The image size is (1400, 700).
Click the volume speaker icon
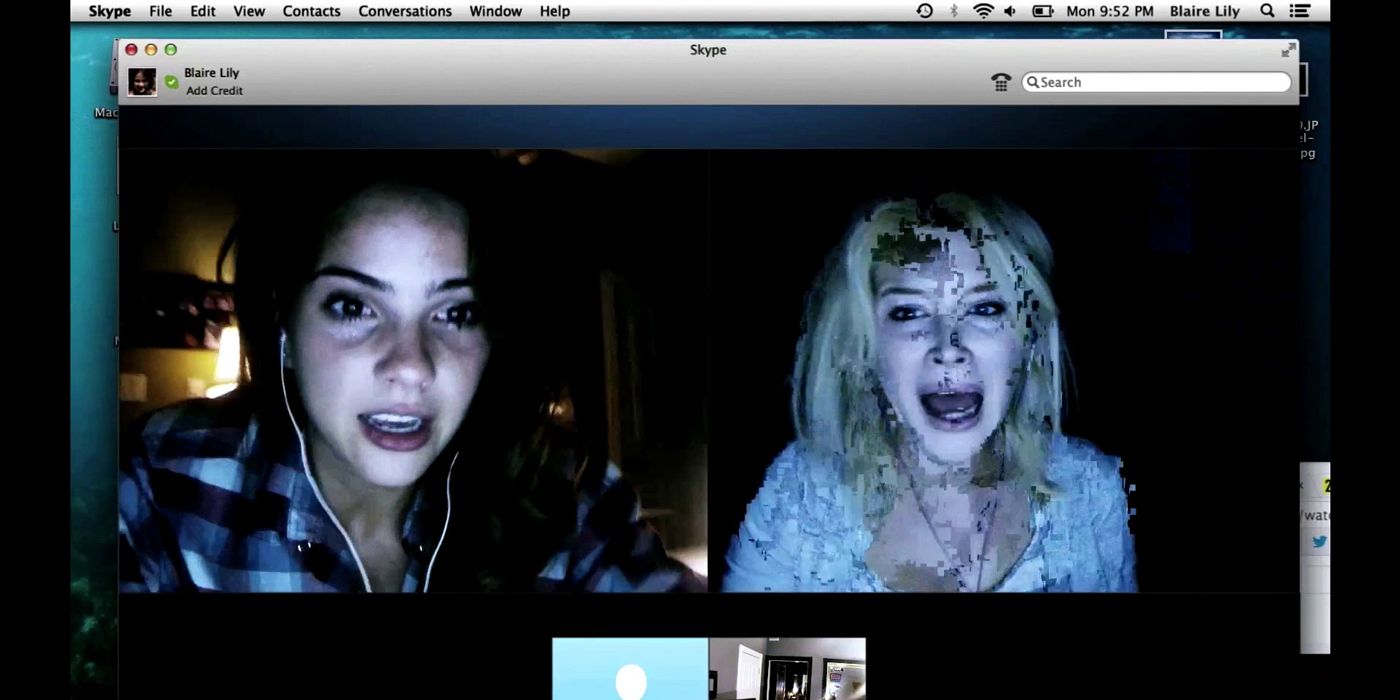tap(1010, 11)
